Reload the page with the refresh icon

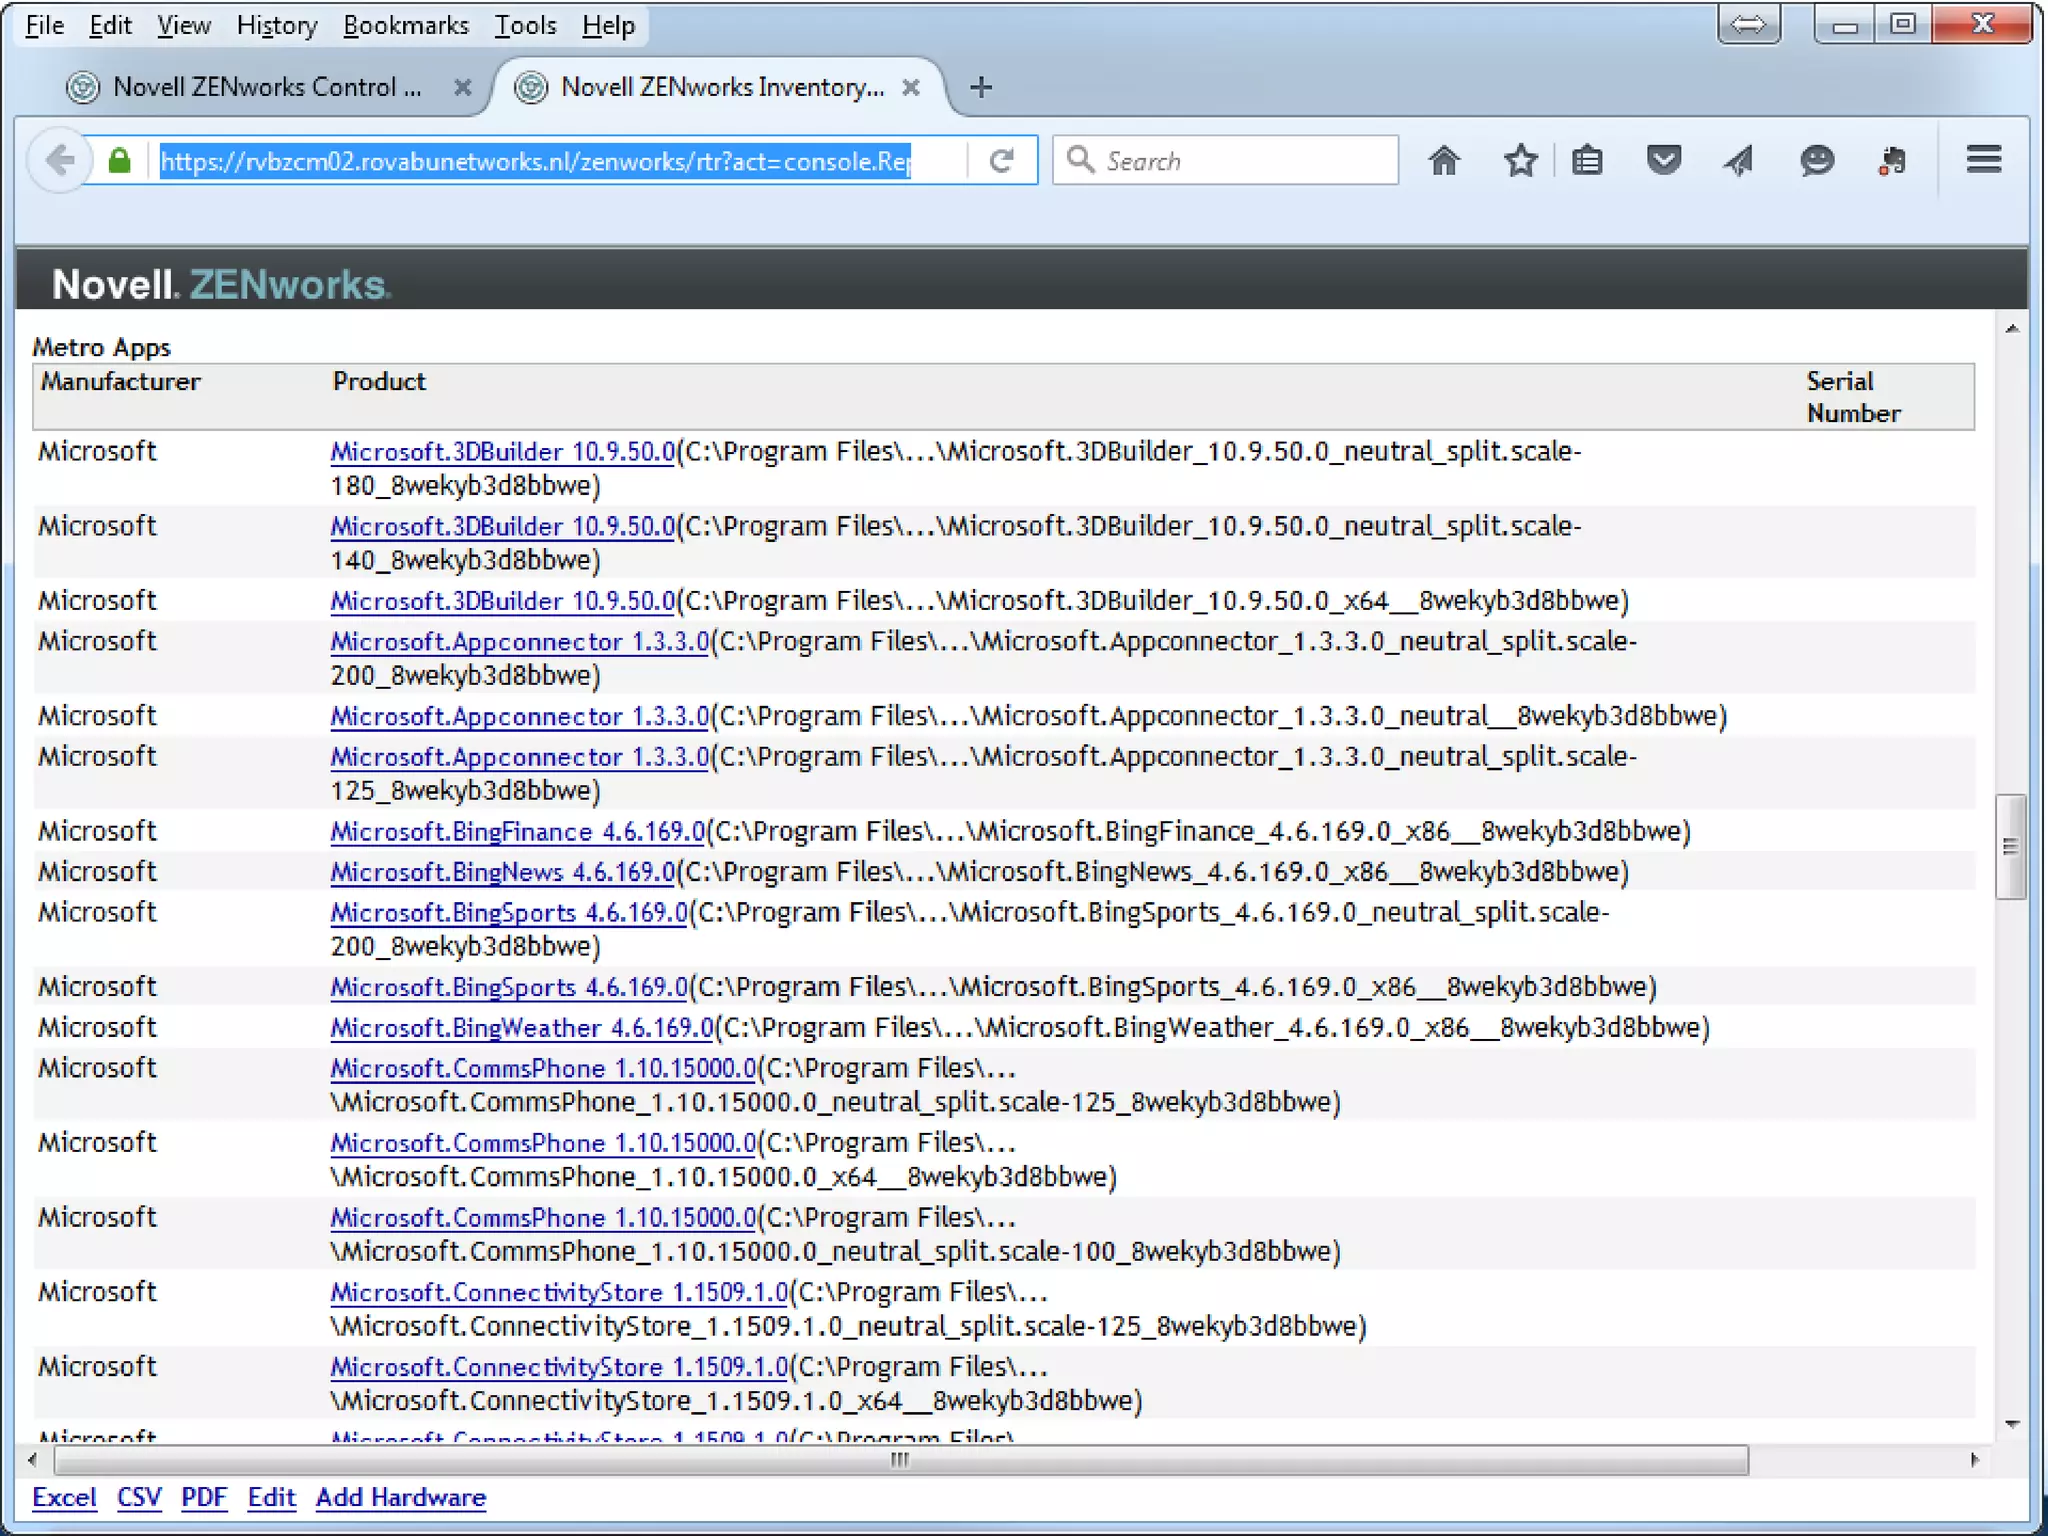(1002, 161)
